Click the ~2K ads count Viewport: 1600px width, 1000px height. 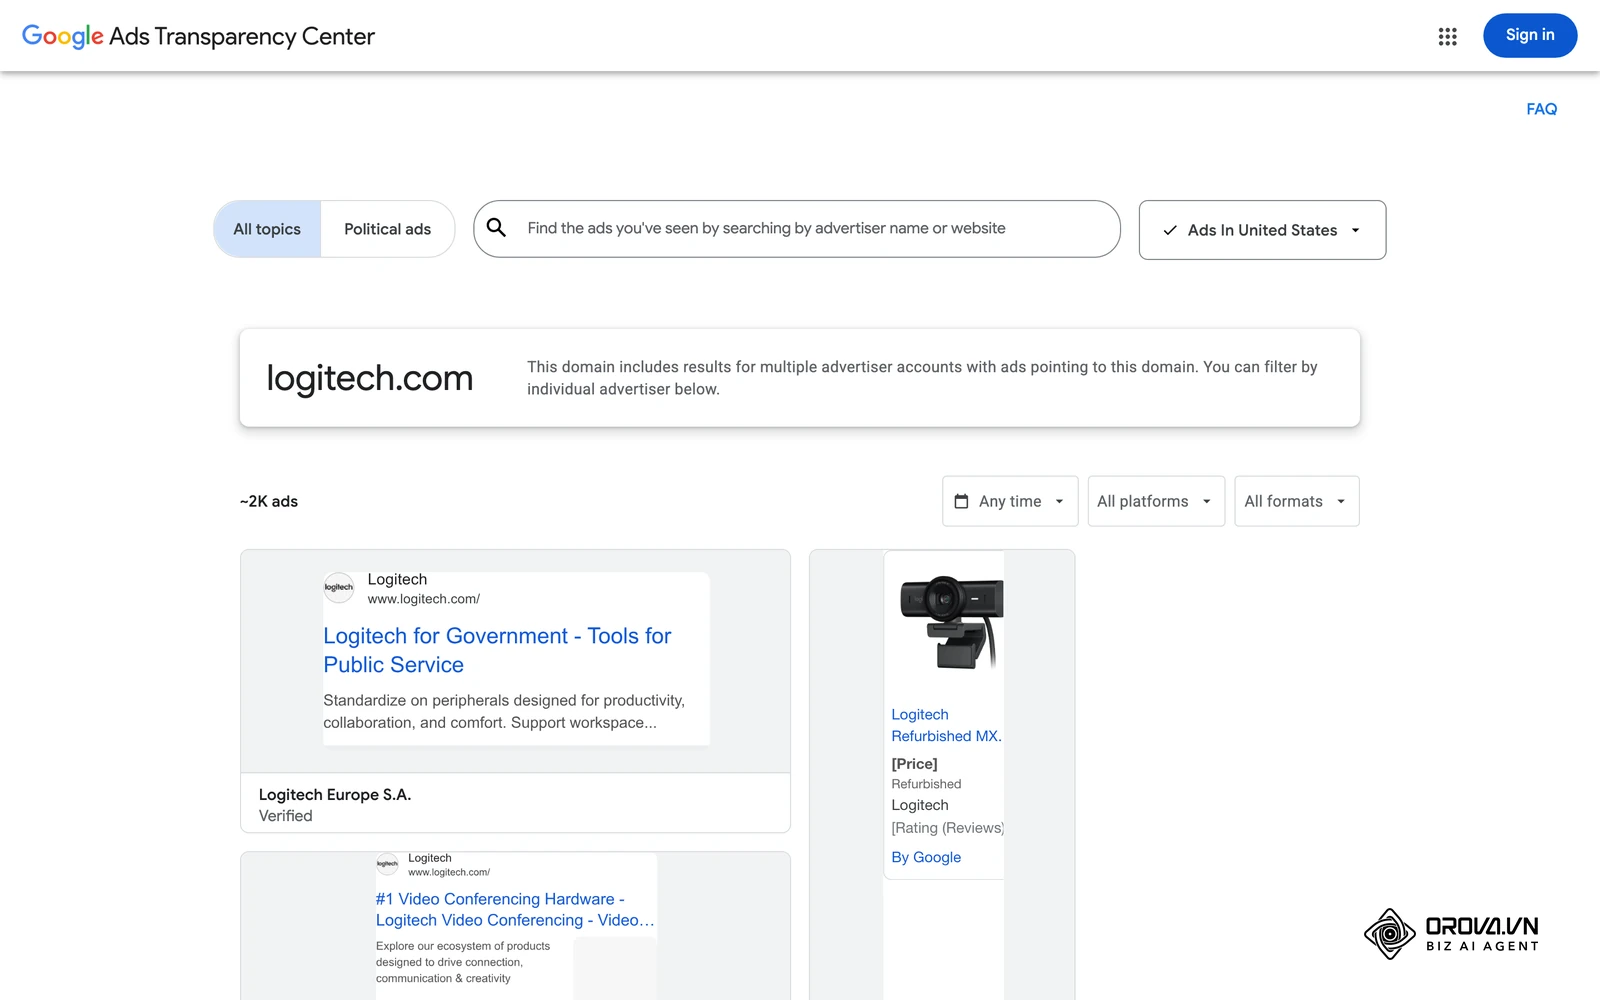click(269, 501)
